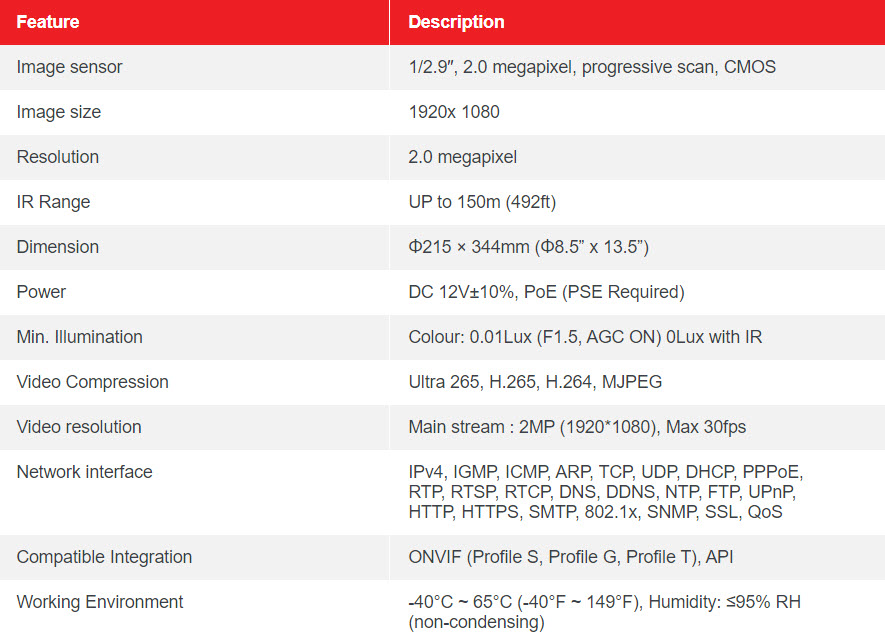Screen dimensions: 885x640
Task: Select the Power row label
Action: (41, 292)
